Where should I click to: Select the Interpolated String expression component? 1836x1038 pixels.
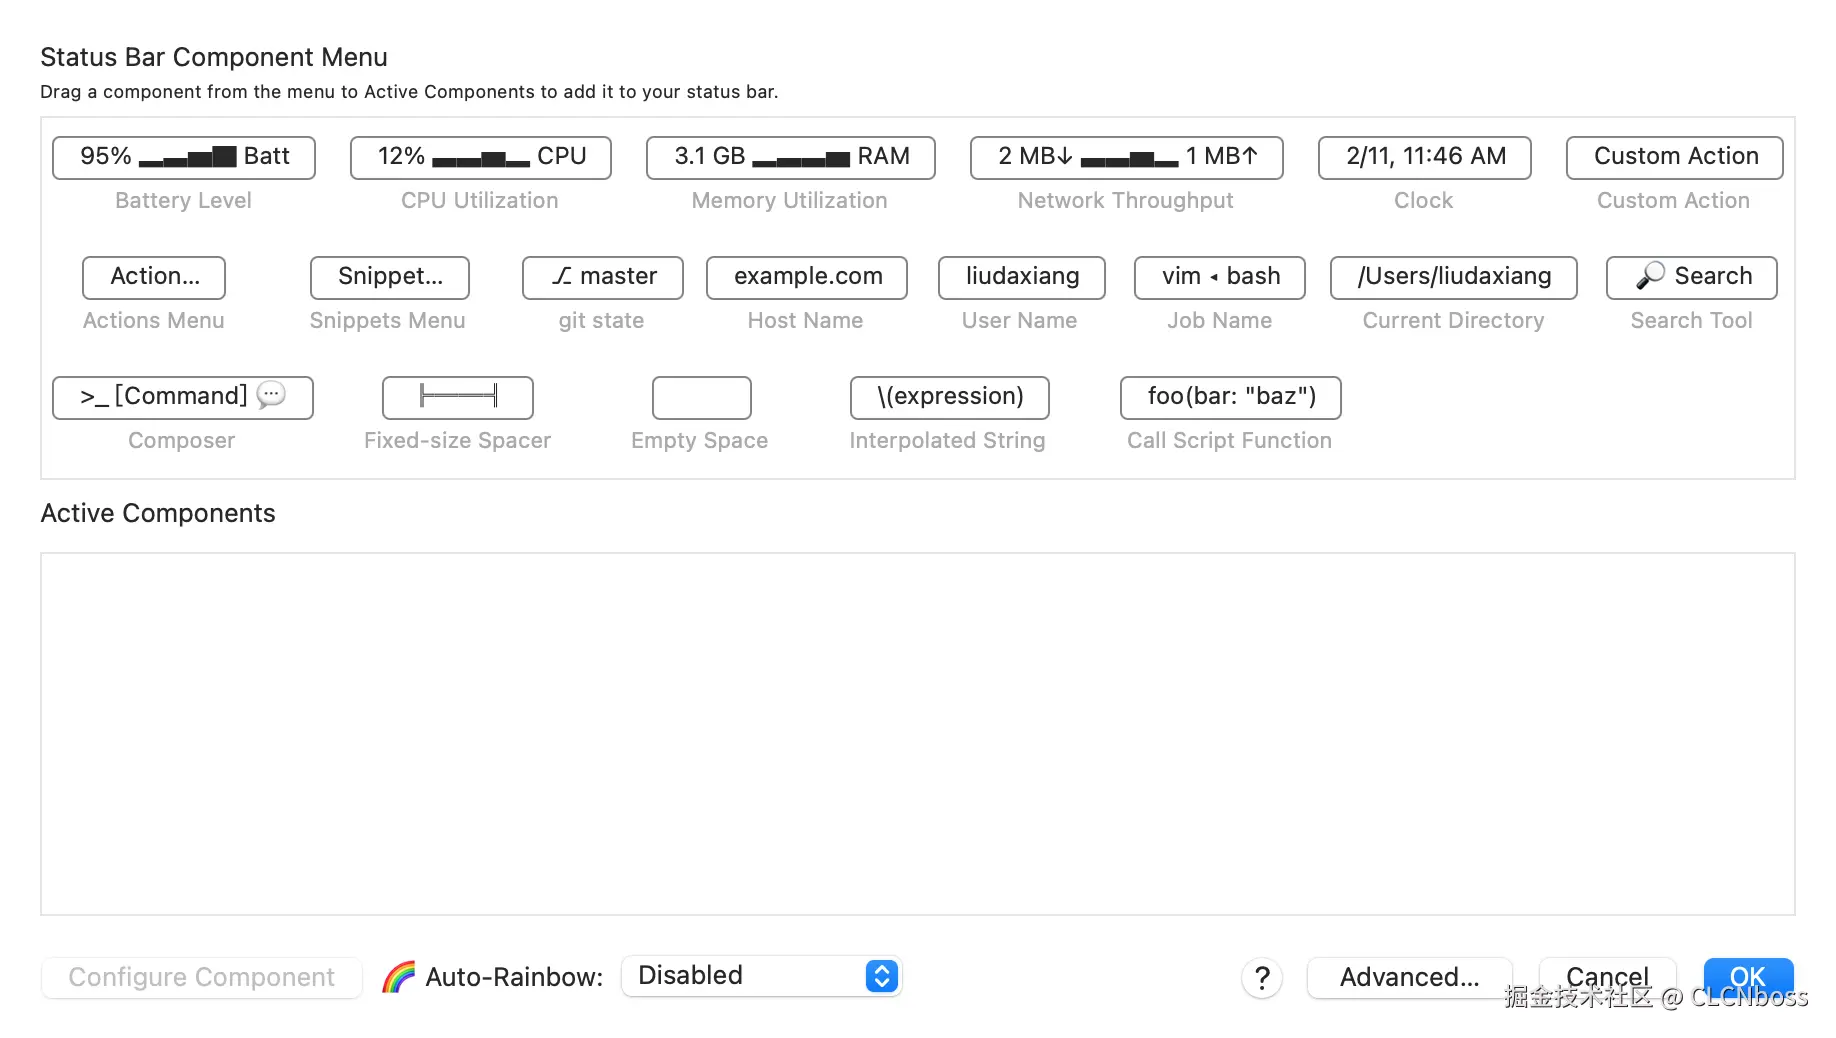click(x=950, y=397)
